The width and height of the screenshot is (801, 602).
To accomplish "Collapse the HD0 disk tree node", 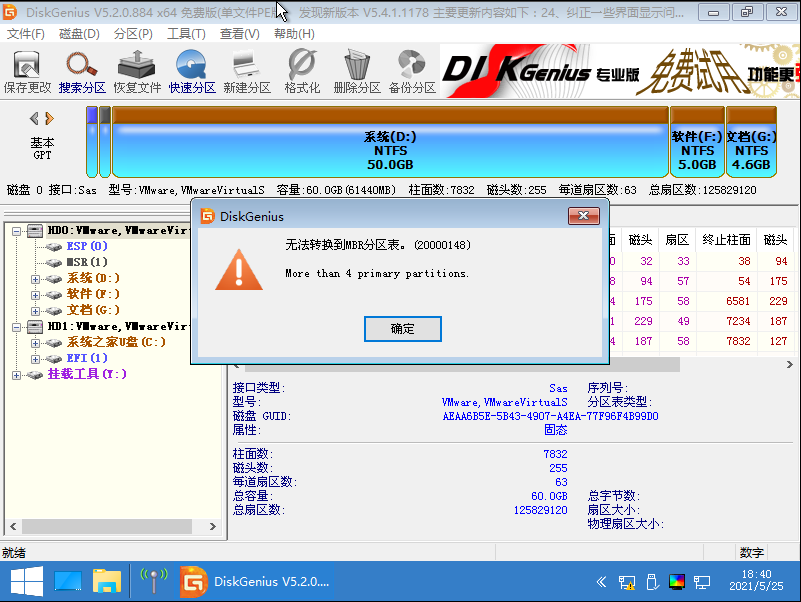I will click(16, 231).
